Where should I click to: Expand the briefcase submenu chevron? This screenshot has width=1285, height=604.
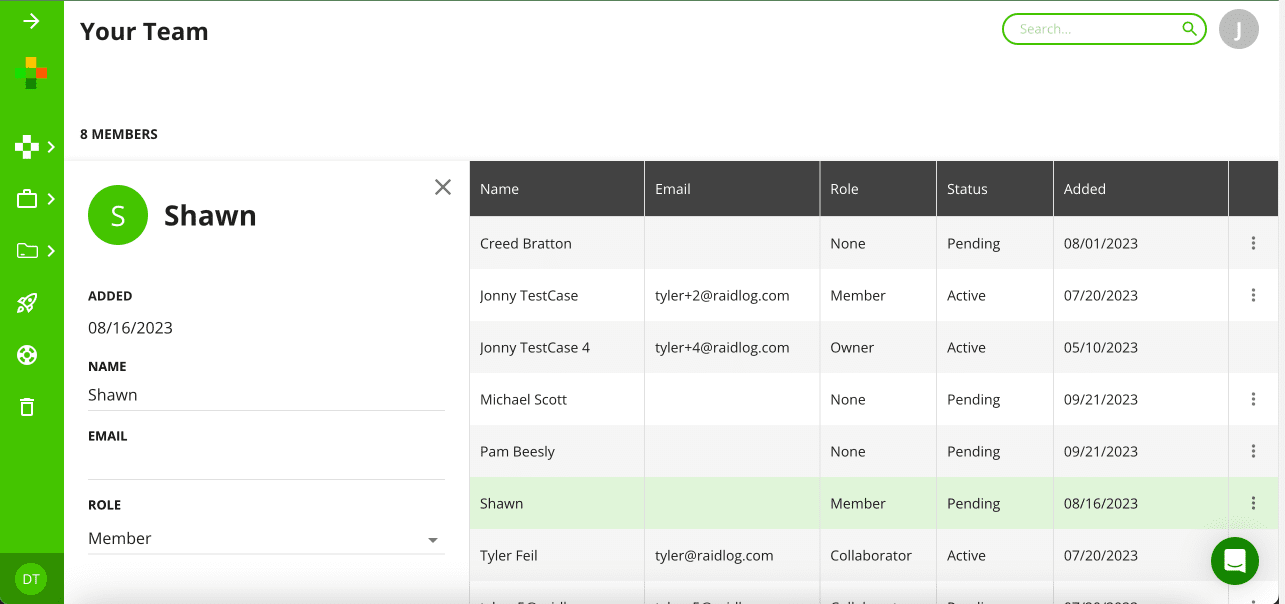[51, 199]
